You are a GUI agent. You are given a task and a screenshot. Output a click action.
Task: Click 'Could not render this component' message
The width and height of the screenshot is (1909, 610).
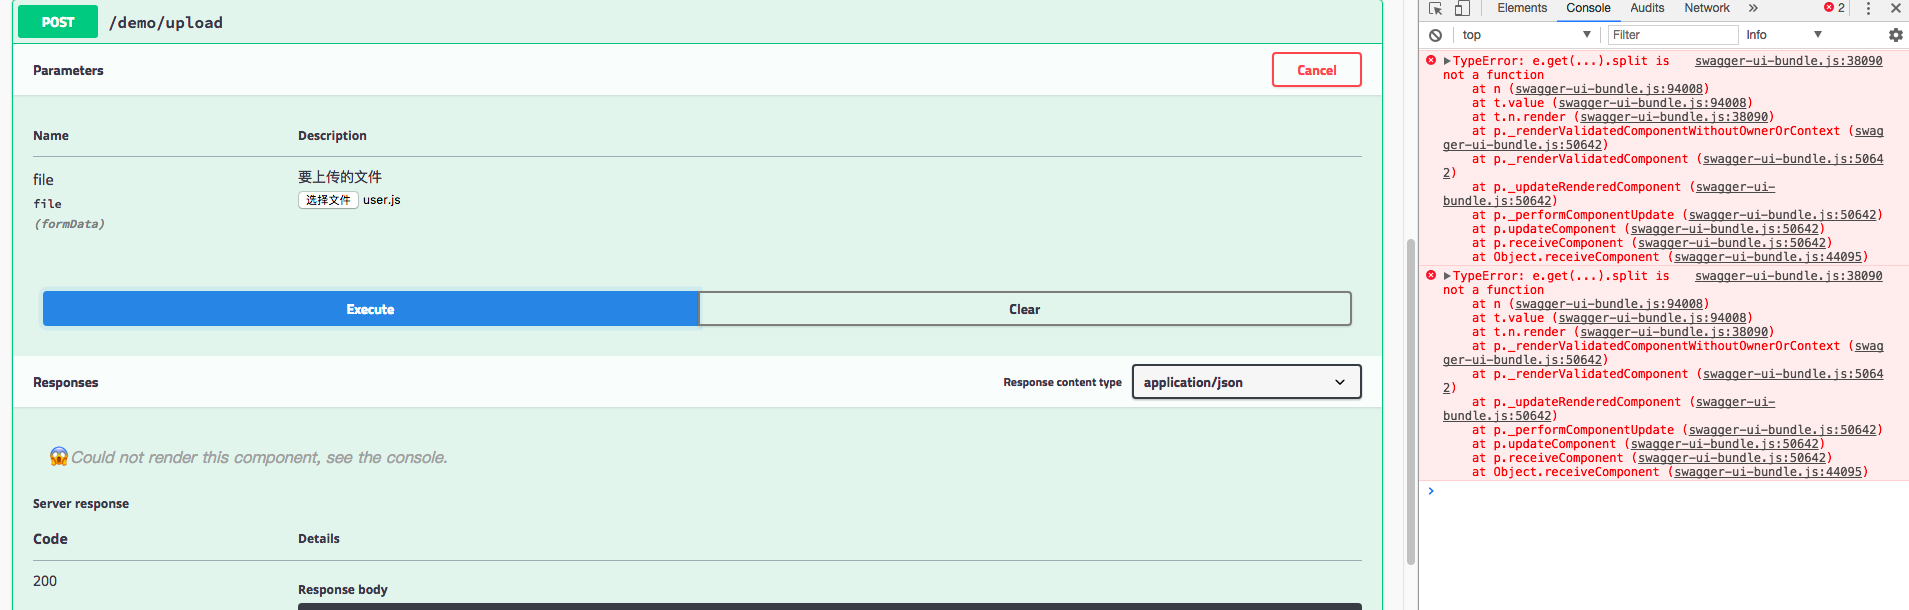(x=259, y=457)
